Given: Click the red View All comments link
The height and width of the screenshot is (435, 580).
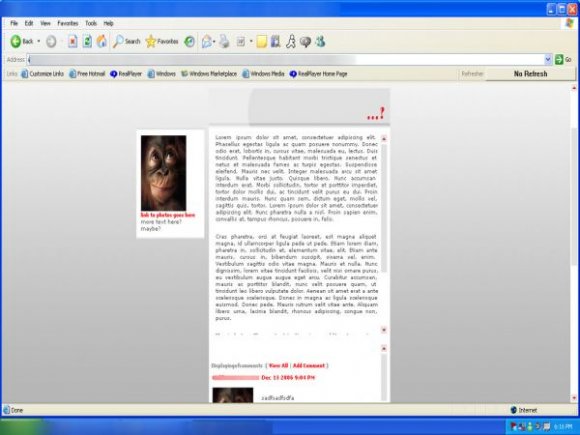Looking at the screenshot, I should tap(278, 366).
